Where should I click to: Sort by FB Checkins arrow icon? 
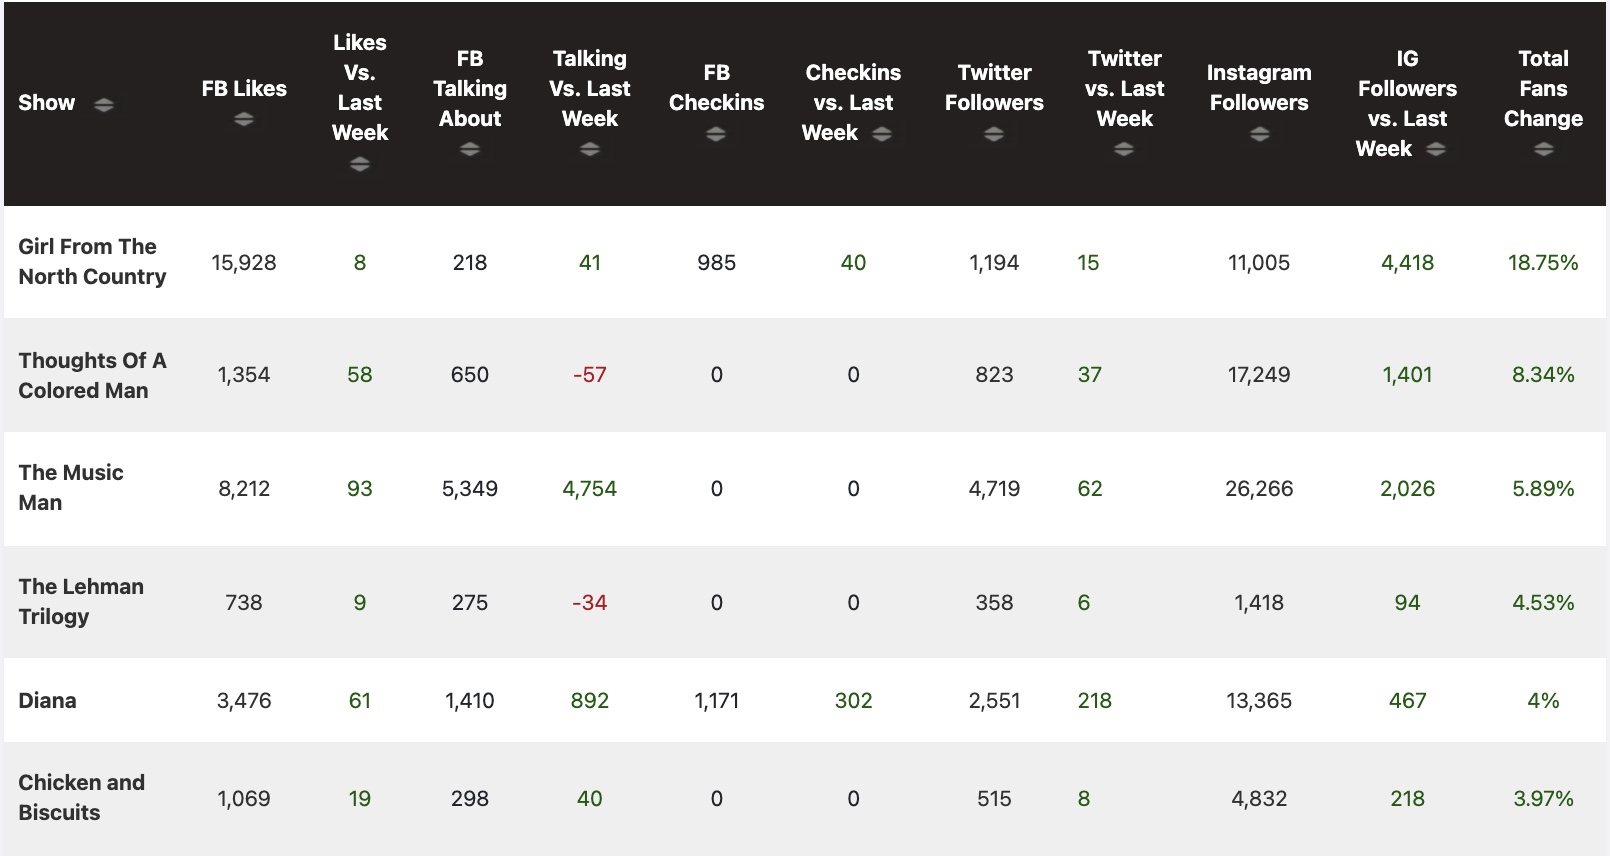click(x=716, y=135)
